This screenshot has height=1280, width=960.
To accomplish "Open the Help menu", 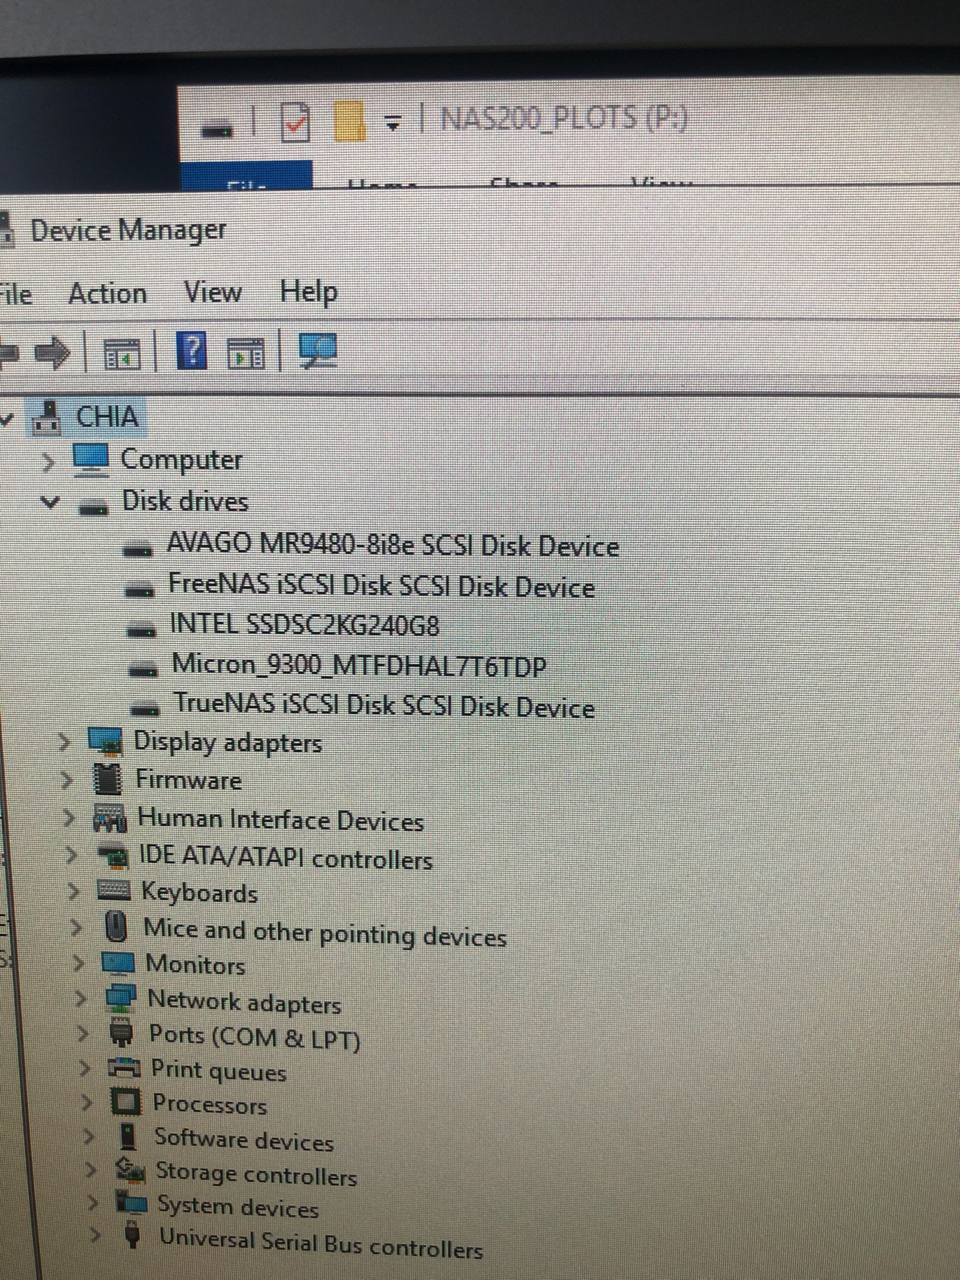I will (x=308, y=292).
